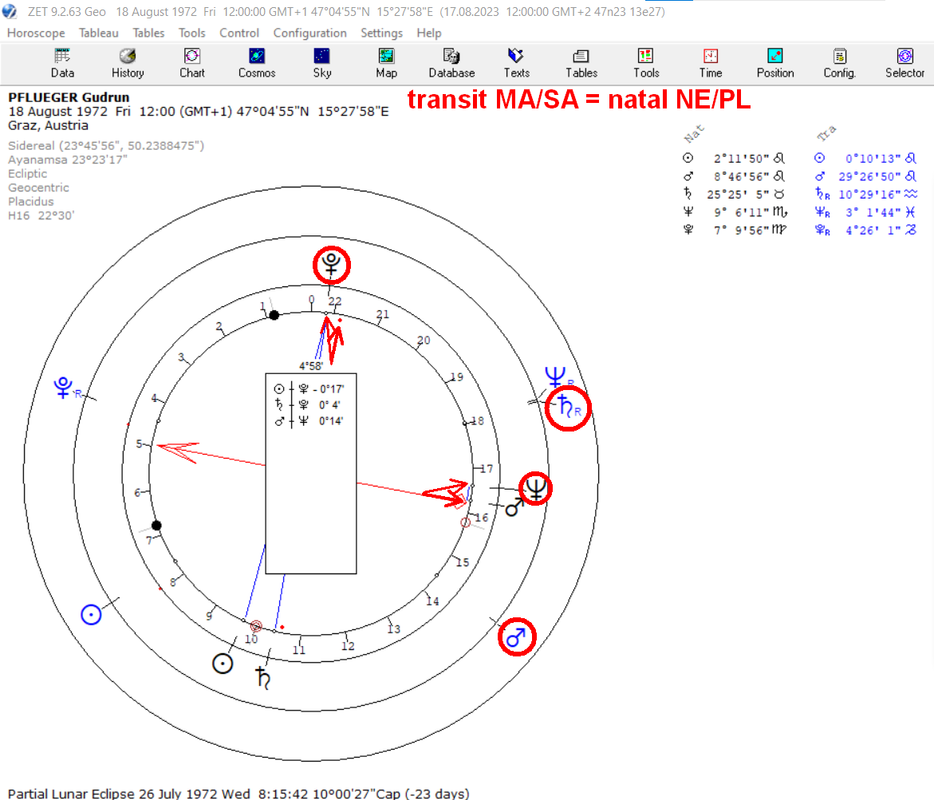934x800 pixels.
Task: Open the Tools toolbar icon
Action: [646, 63]
